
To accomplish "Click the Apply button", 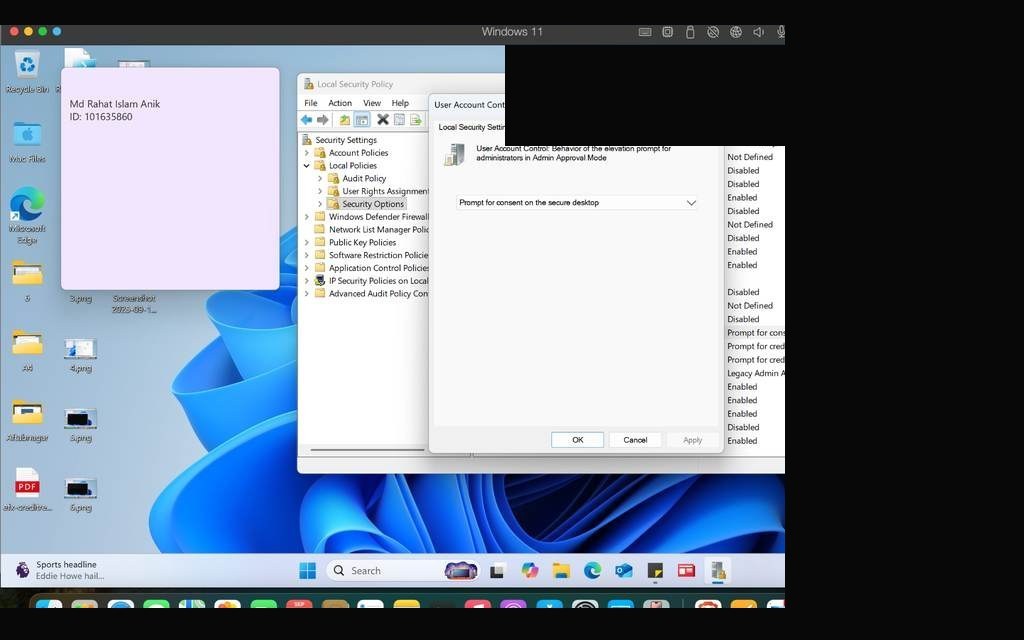I will tap(692, 440).
